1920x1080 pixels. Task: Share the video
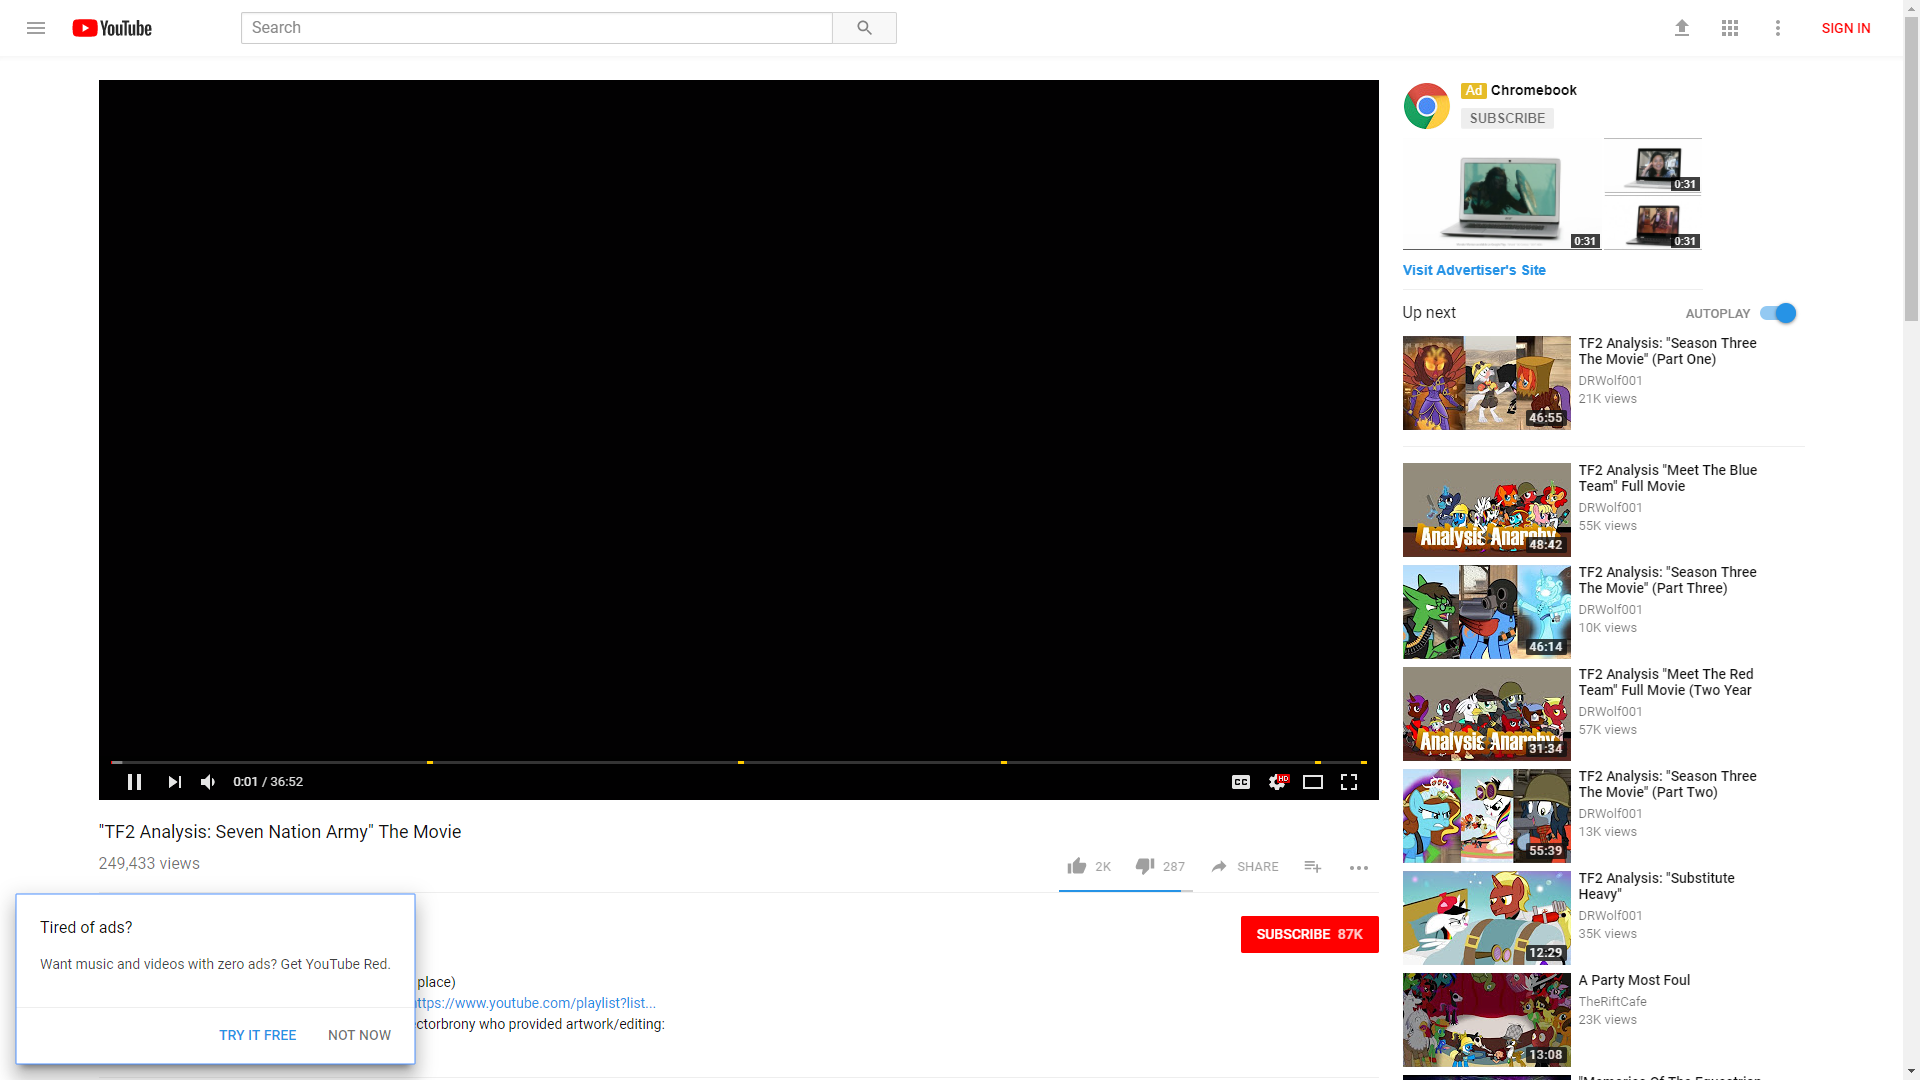tap(1245, 866)
